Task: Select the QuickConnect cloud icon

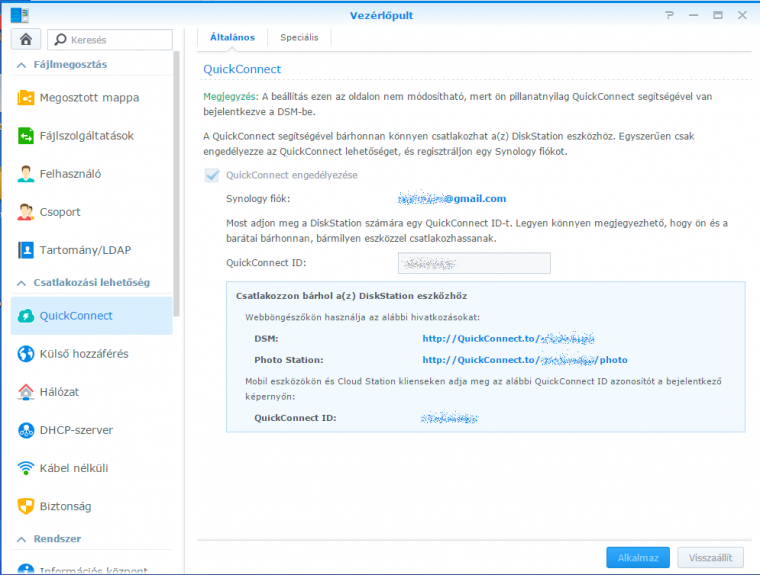Action: (x=26, y=316)
